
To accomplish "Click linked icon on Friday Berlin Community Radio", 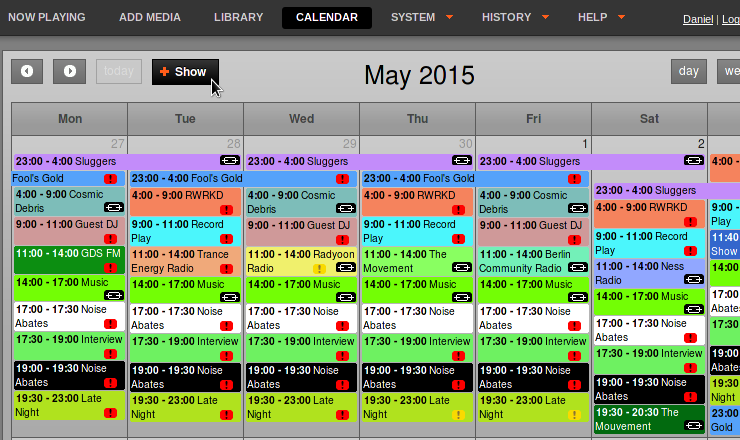I will pos(578,268).
